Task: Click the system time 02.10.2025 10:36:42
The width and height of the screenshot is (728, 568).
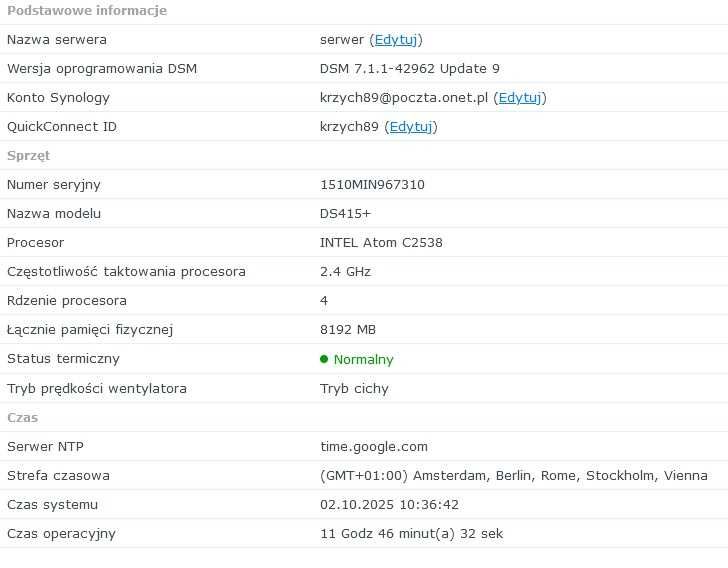Action: [389, 505]
